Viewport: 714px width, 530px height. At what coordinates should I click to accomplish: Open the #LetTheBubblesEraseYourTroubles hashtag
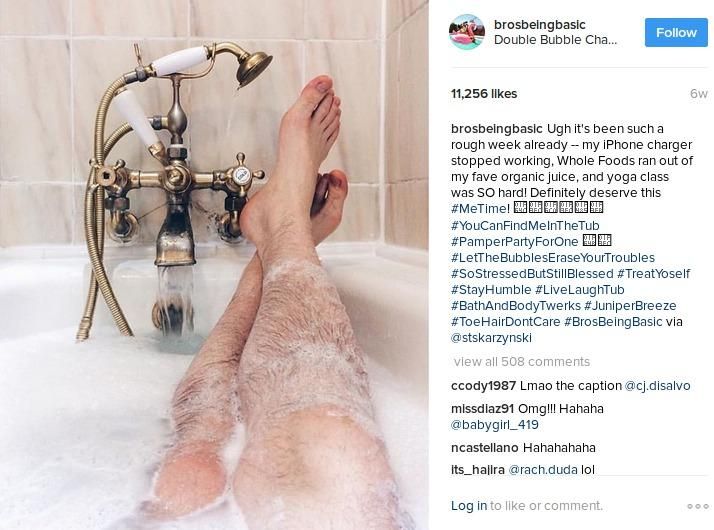553,257
